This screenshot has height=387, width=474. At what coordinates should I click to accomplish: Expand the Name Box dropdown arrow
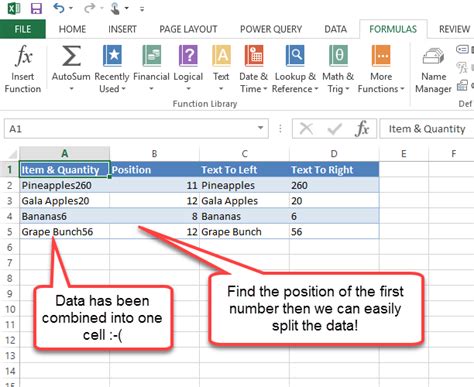[x=261, y=128]
